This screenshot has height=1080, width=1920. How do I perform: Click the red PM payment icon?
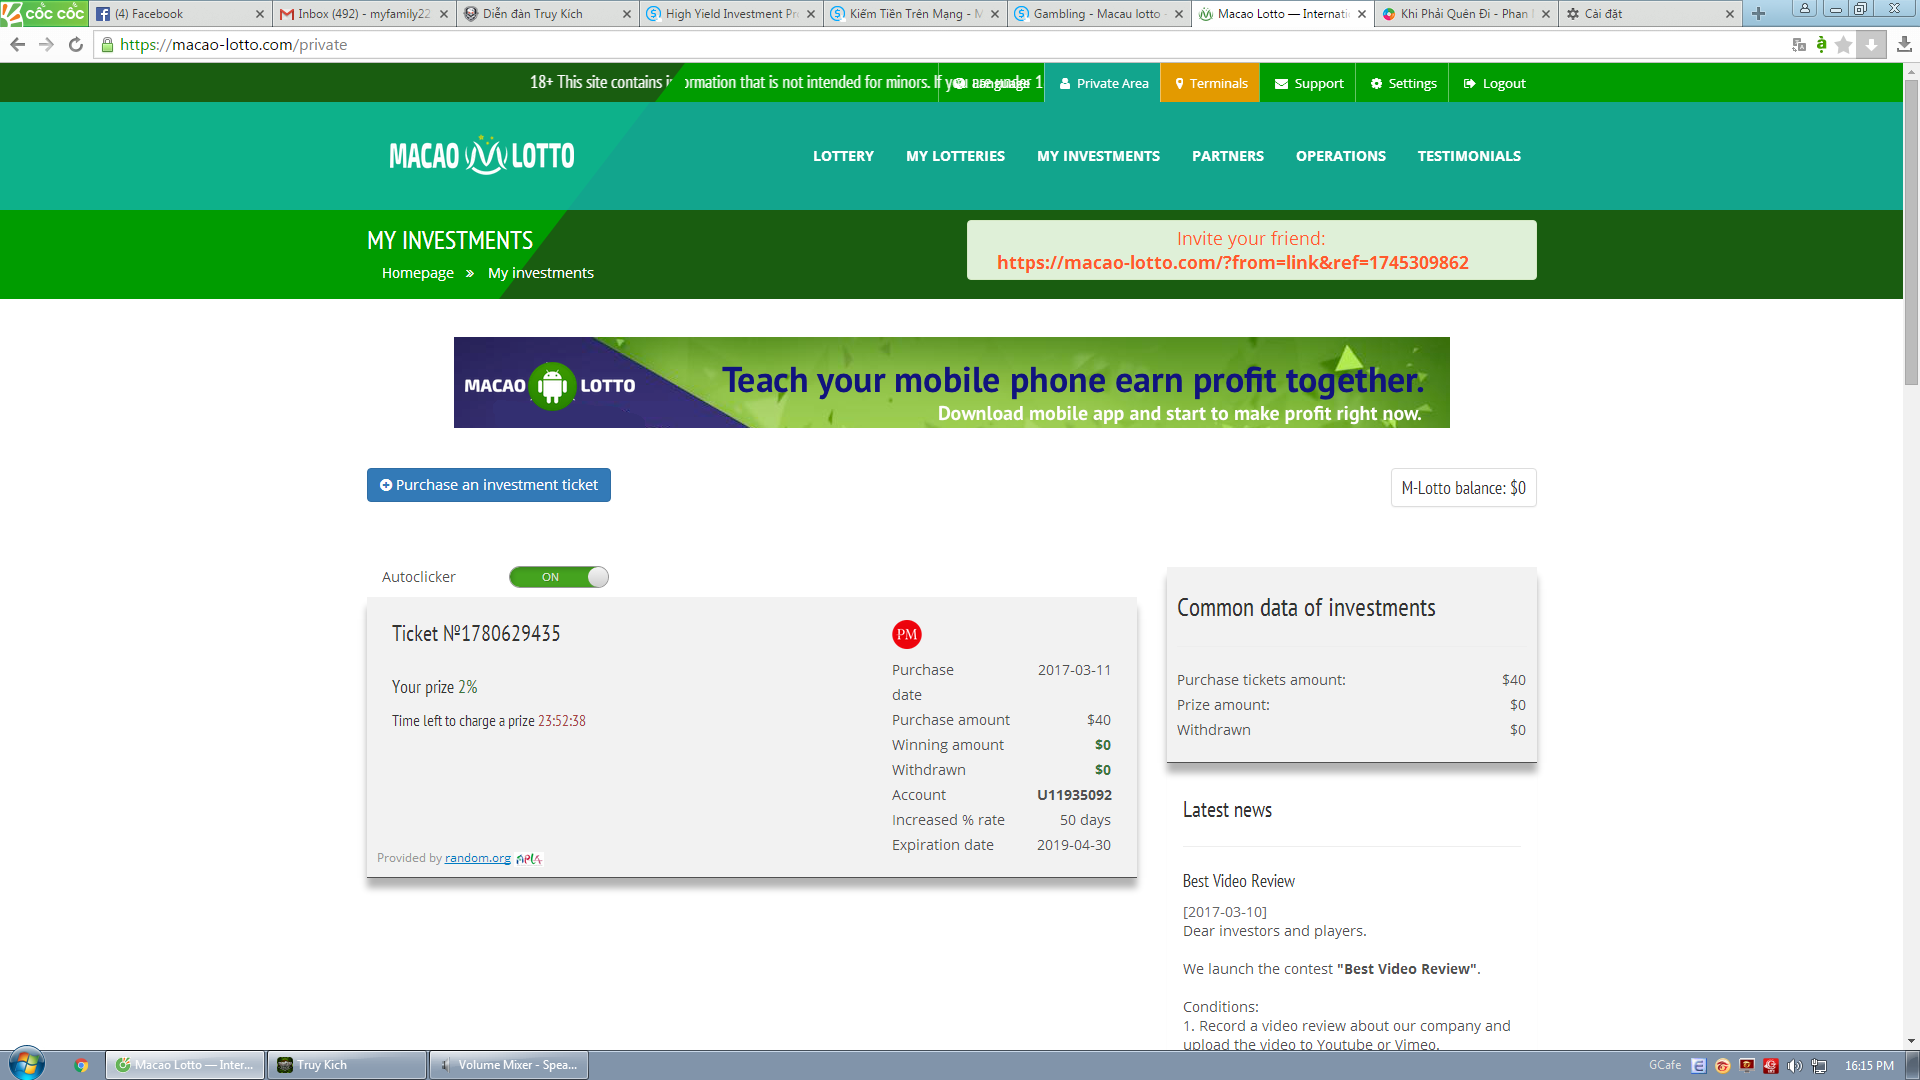[x=906, y=634]
